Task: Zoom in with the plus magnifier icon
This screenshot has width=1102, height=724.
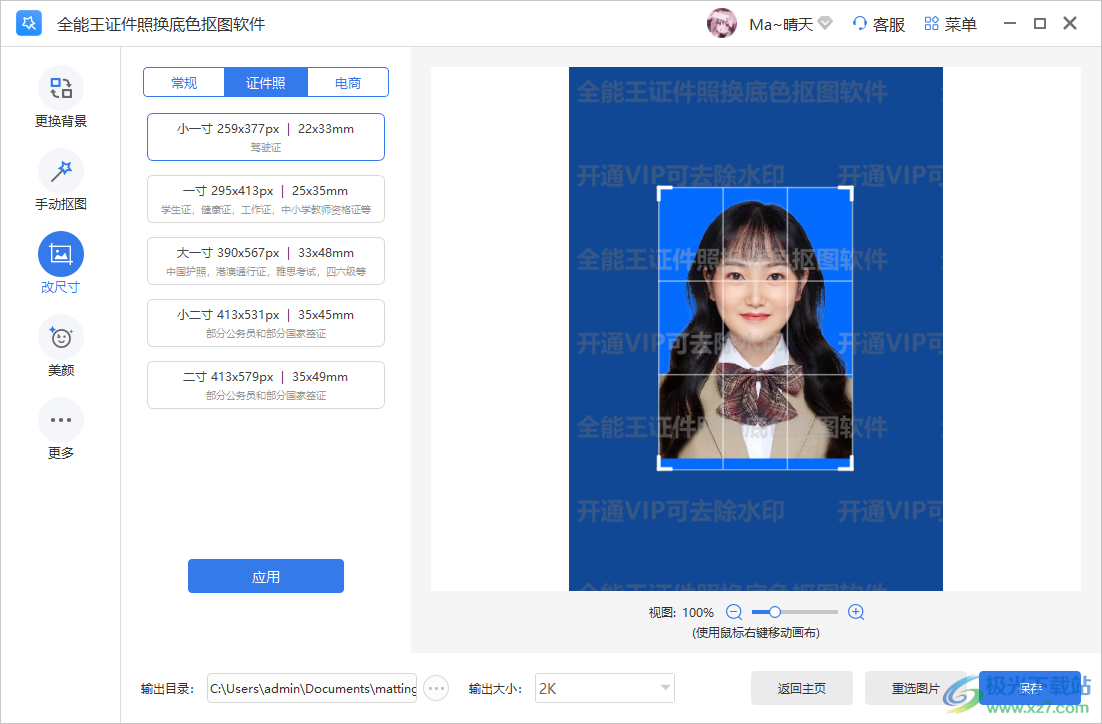Action: pyautogui.click(x=855, y=612)
